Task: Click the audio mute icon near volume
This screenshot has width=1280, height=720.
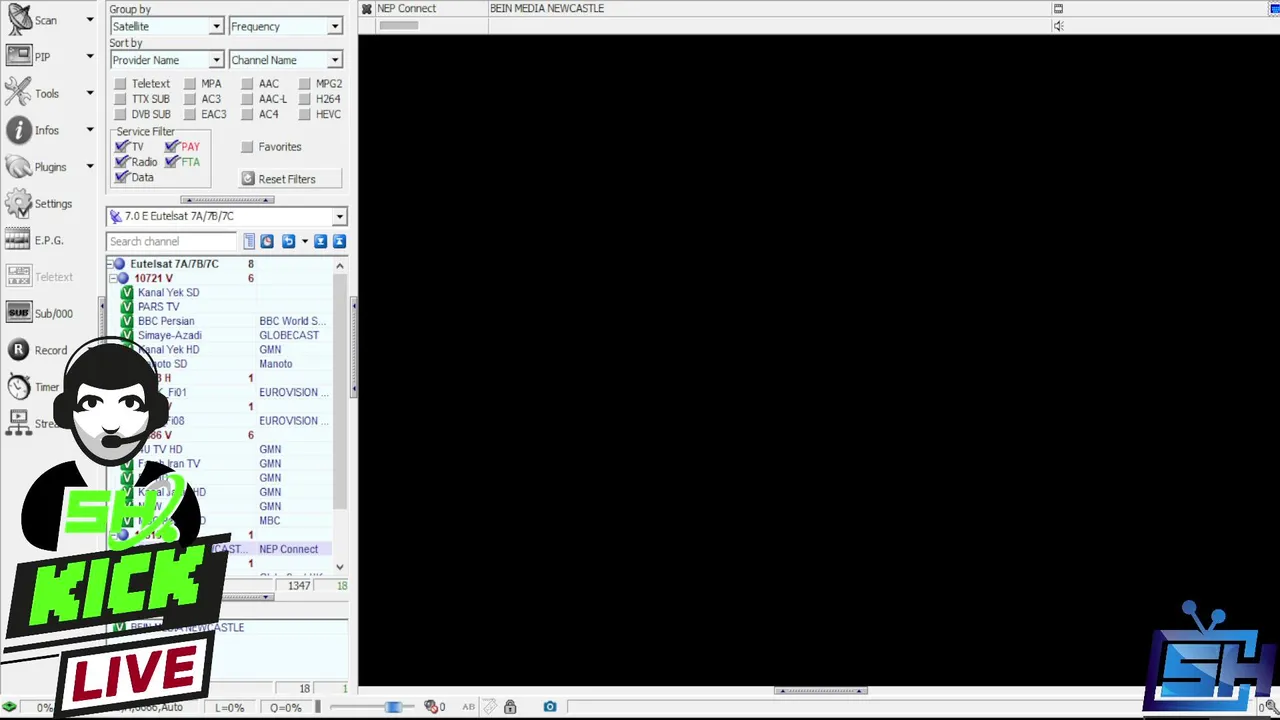Action: click(x=433, y=707)
